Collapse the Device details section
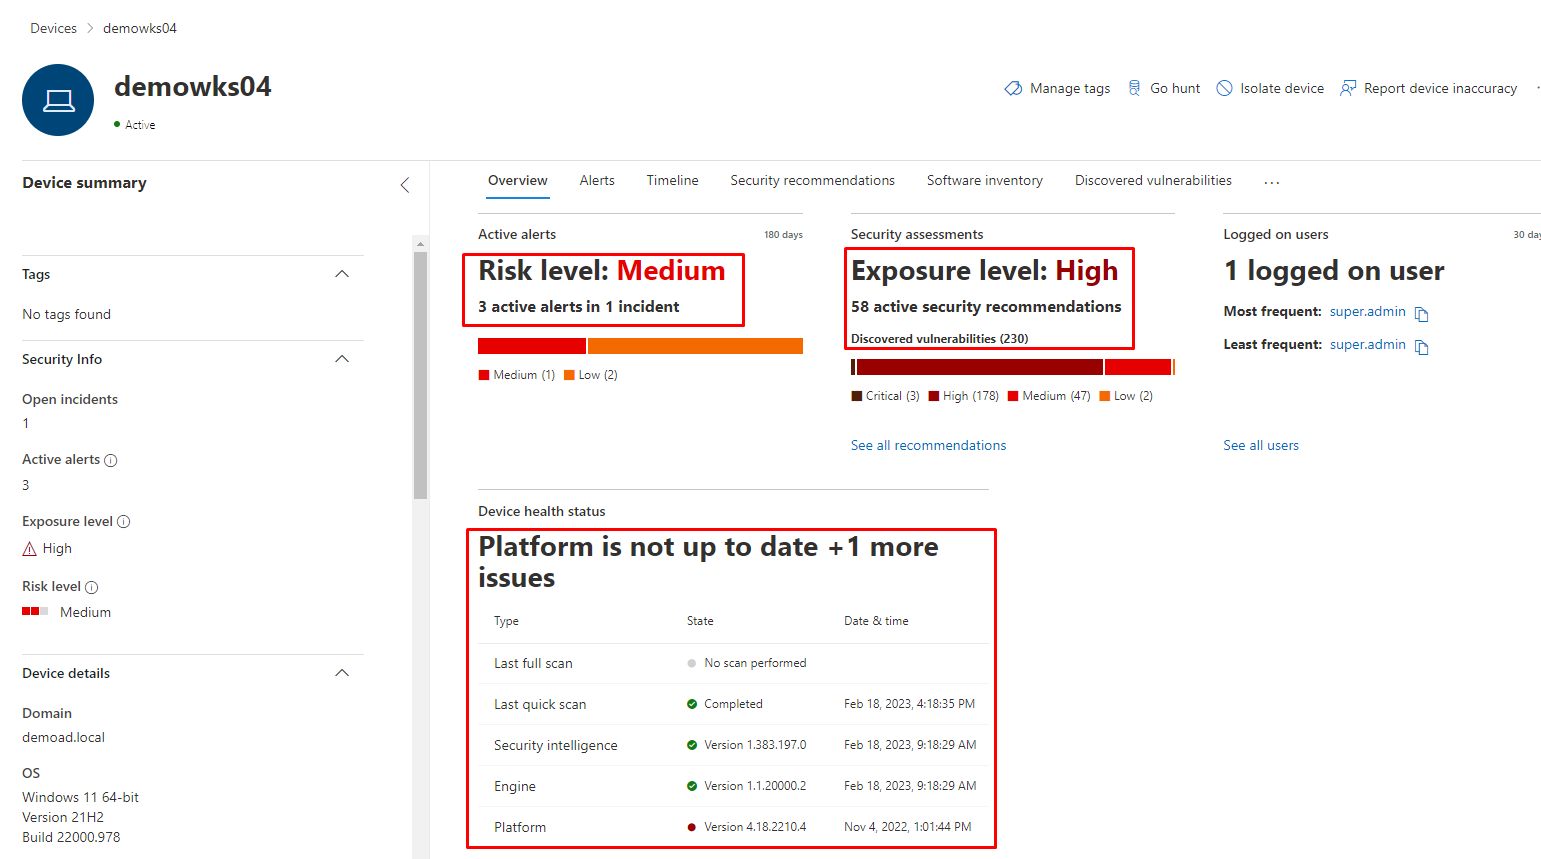This screenshot has width=1541, height=859. pos(342,673)
